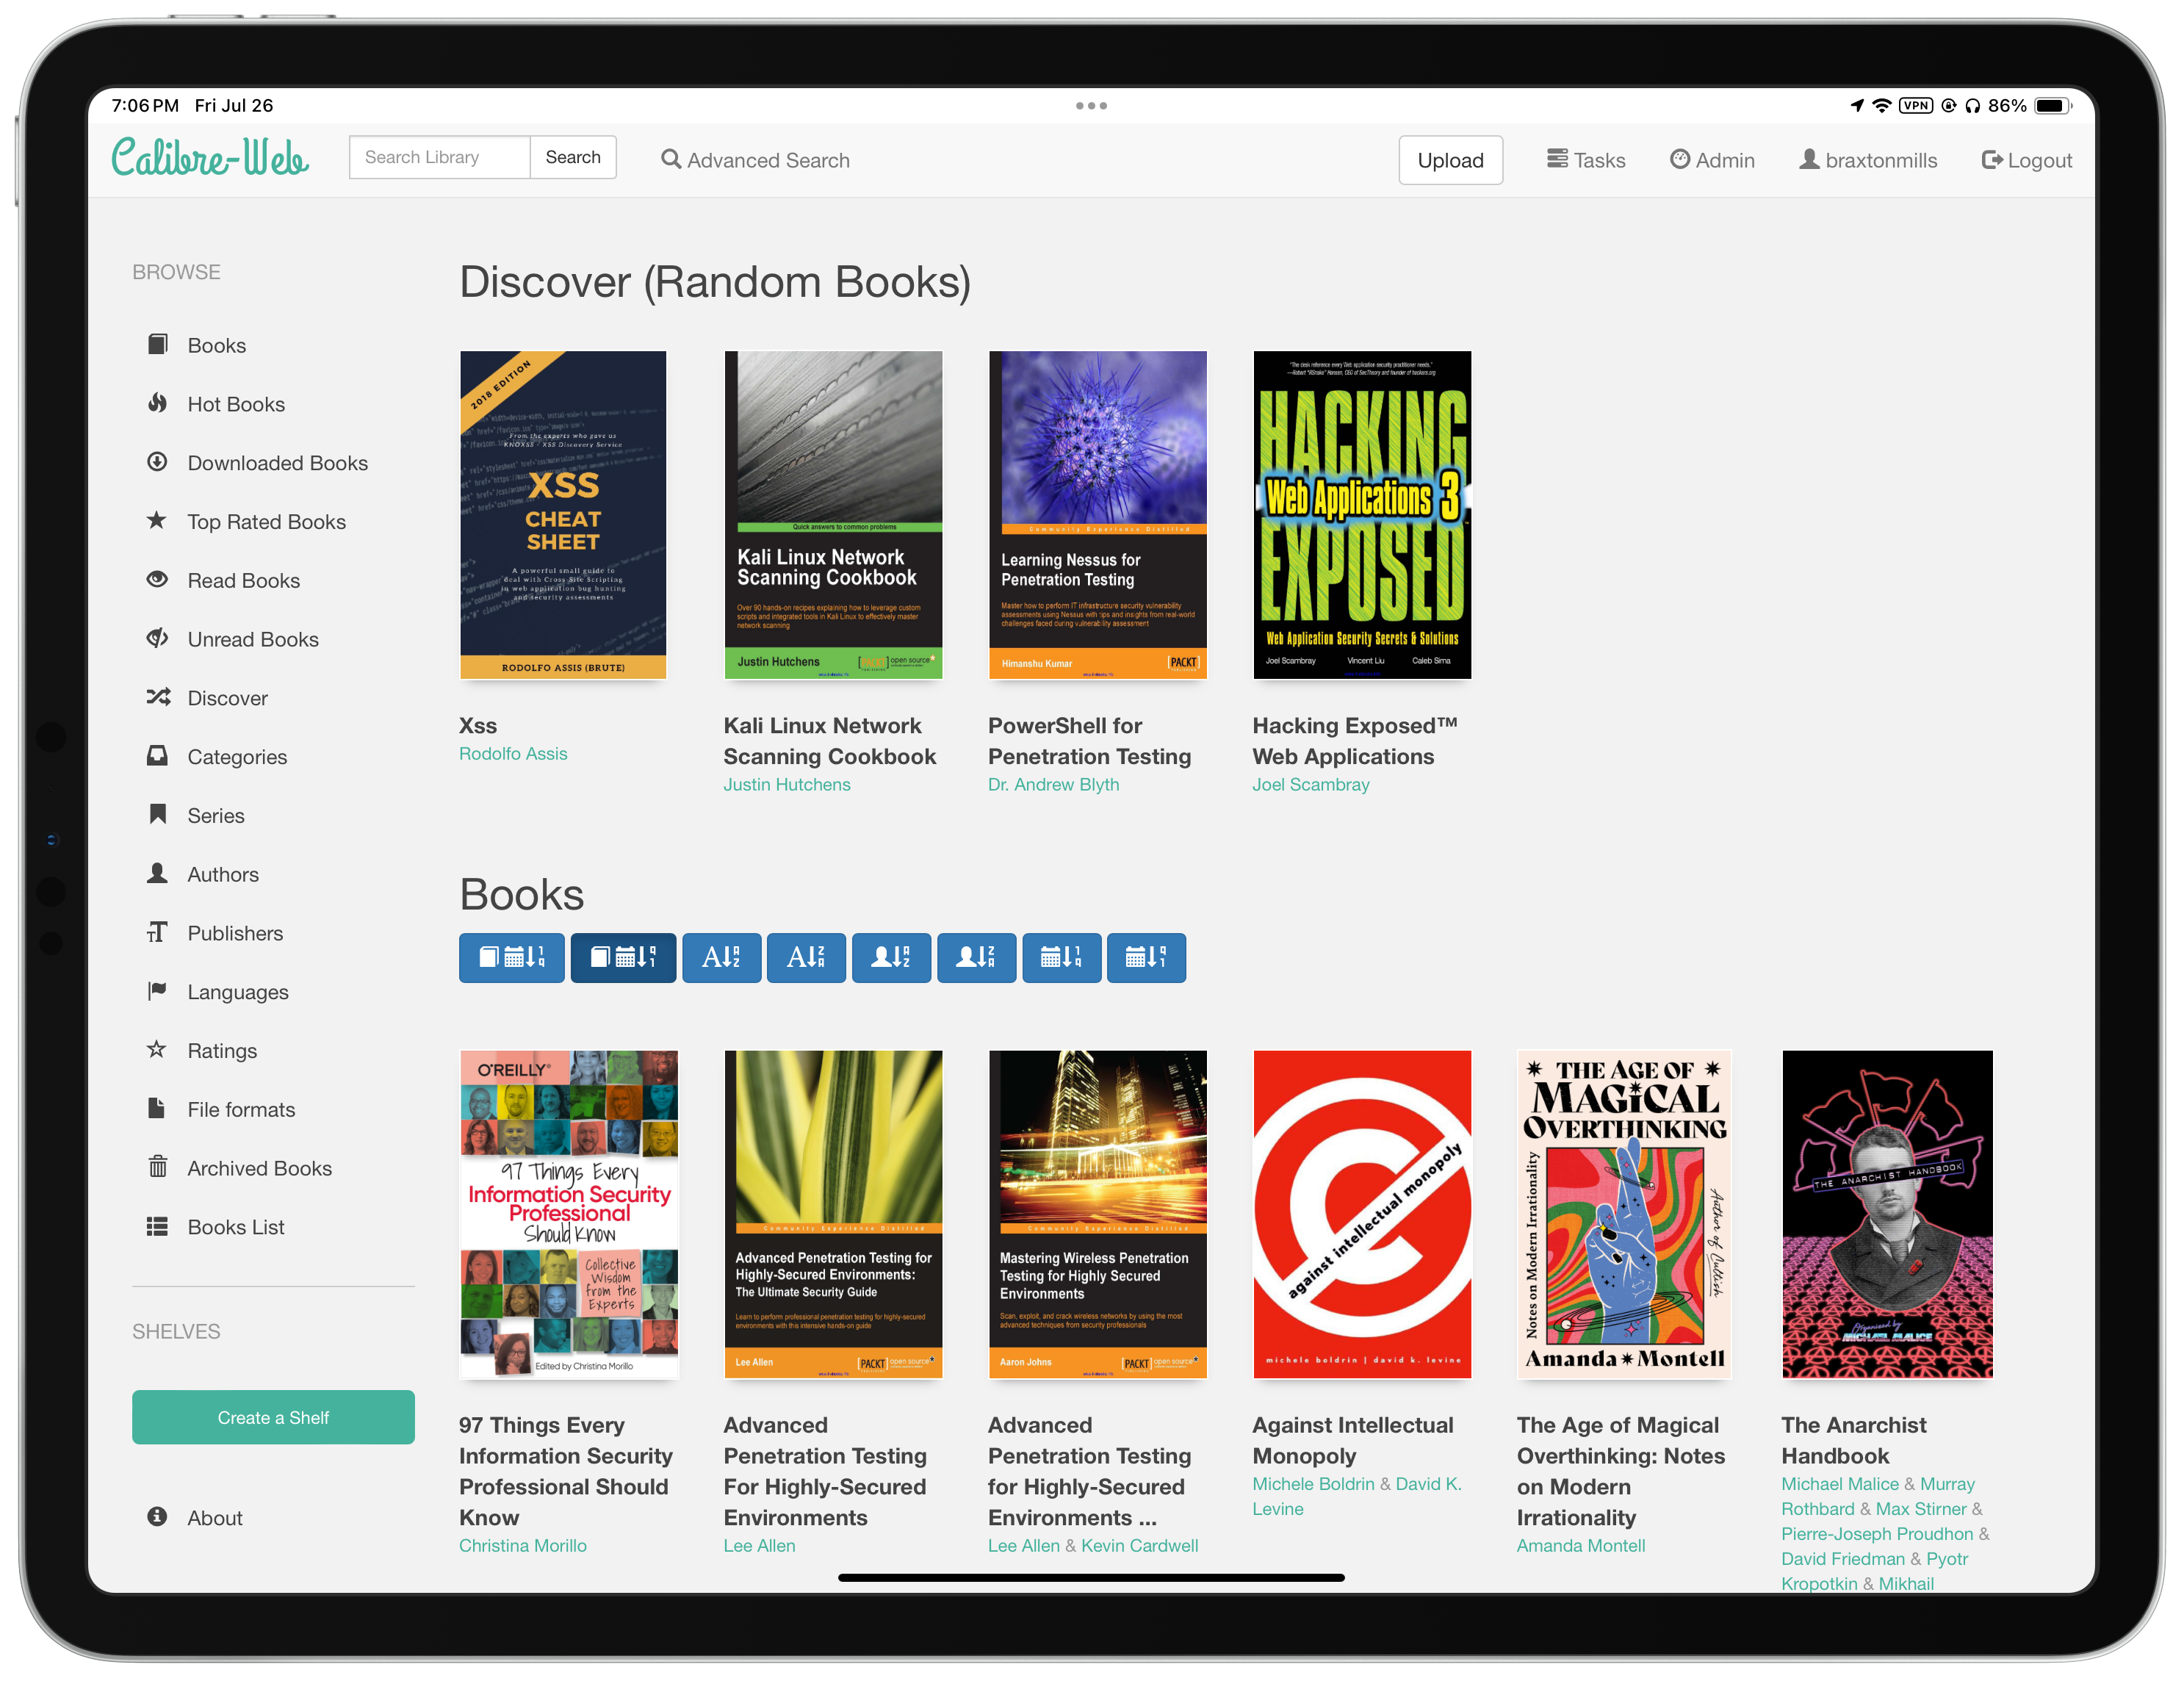The height and width of the screenshot is (1681, 2184).
Task: Open Tasks from the top navigation
Action: (x=1586, y=160)
